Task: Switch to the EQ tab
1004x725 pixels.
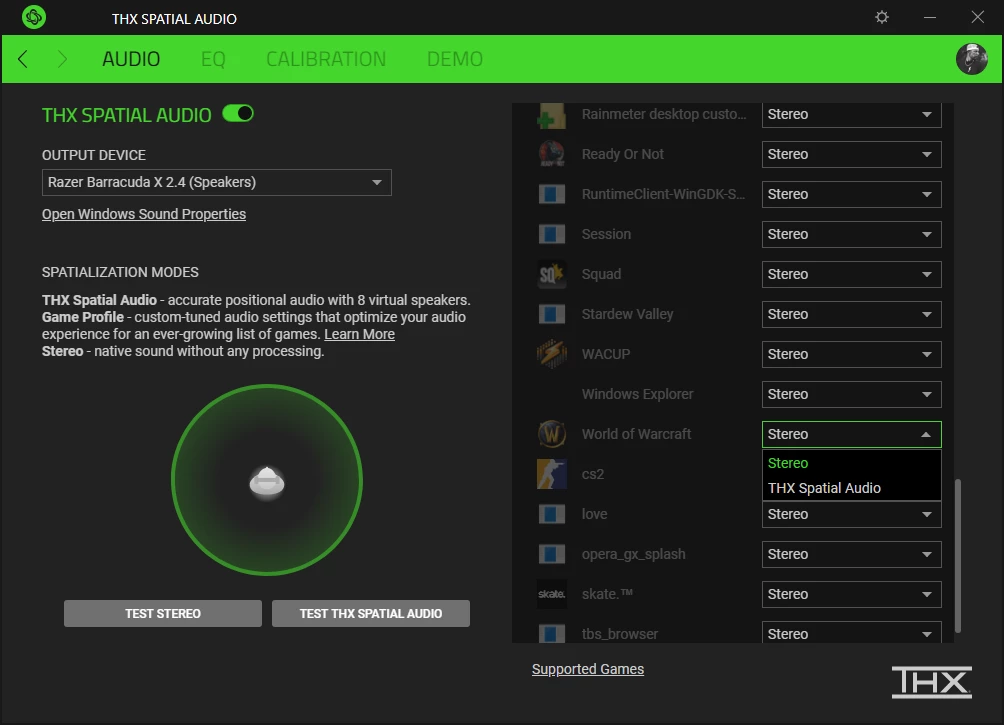Action: click(x=213, y=59)
